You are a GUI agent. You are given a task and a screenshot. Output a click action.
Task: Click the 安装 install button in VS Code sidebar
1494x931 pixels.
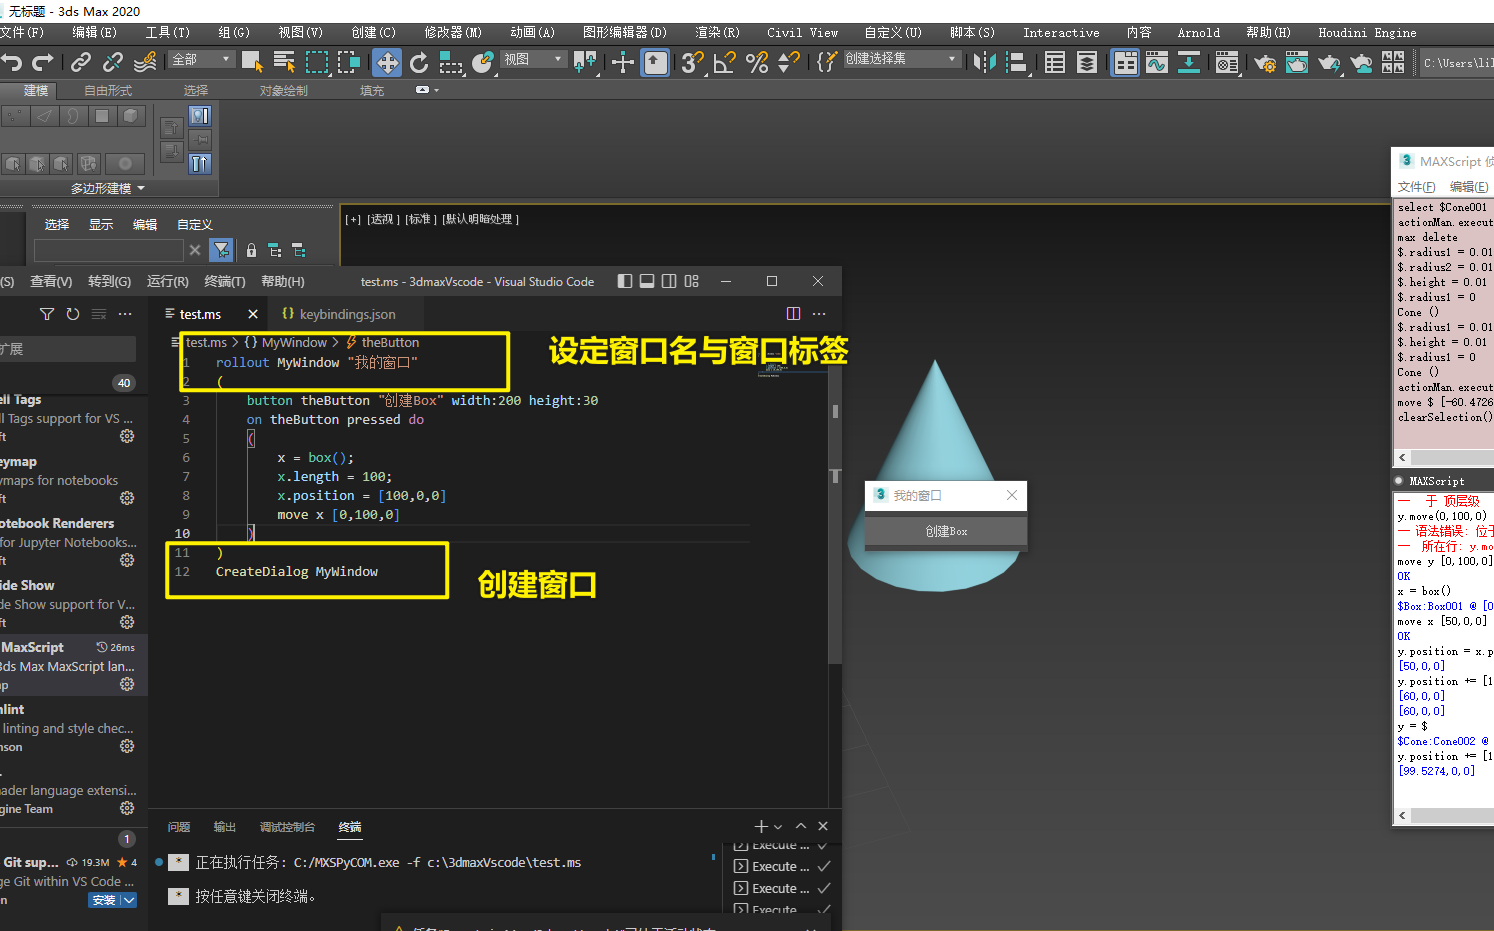tap(106, 899)
